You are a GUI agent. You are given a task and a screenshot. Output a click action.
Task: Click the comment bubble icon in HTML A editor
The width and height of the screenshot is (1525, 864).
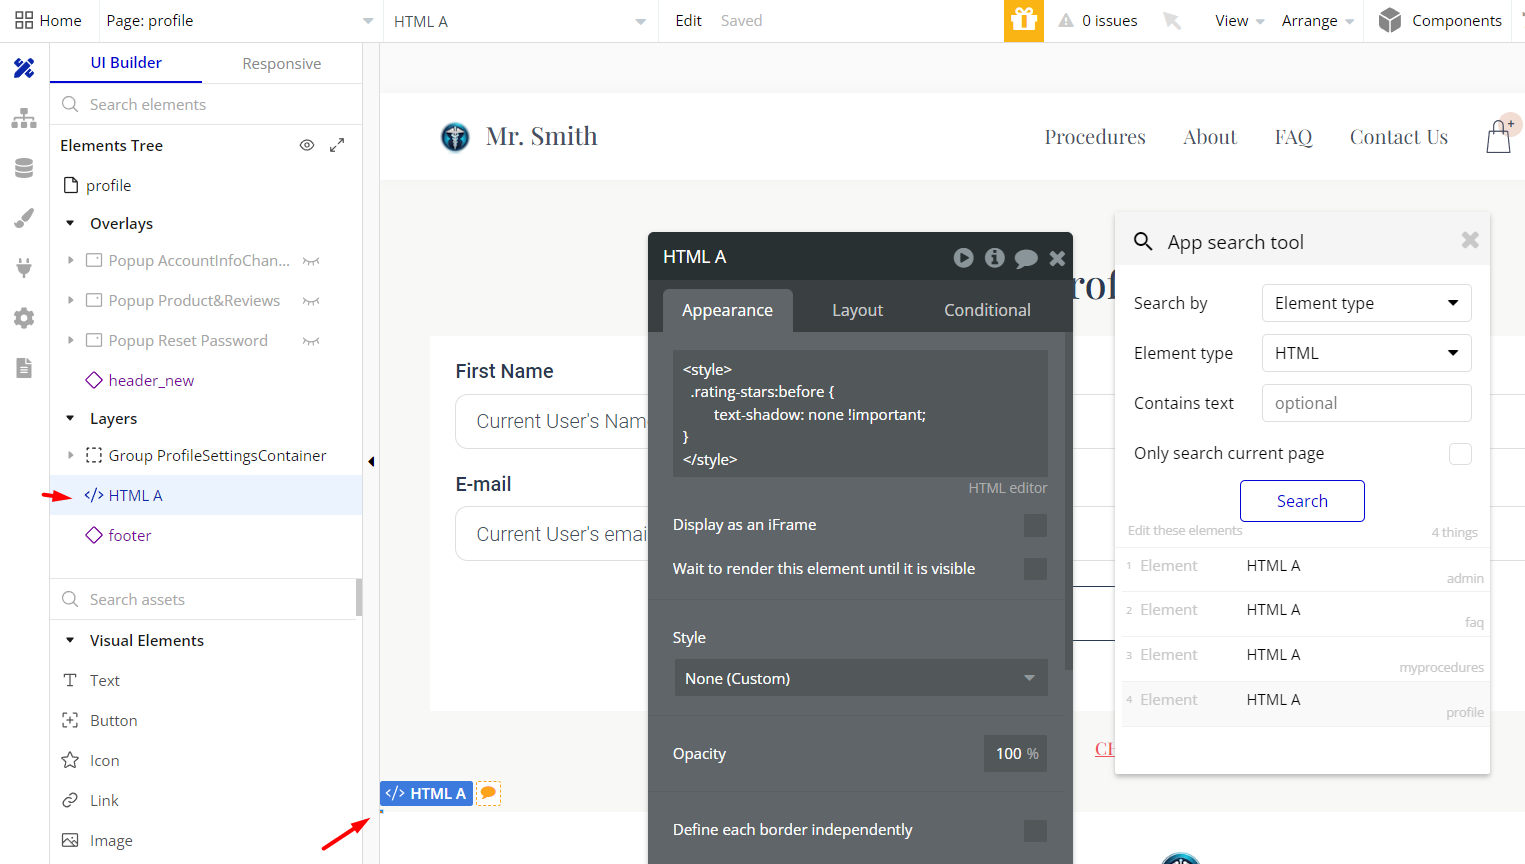pyautogui.click(x=1026, y=259)
